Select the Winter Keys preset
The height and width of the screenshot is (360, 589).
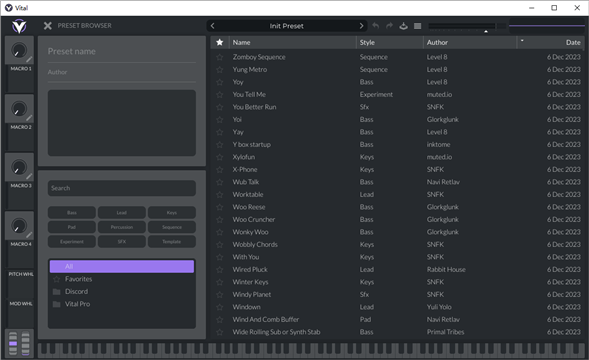tap(397, 282)
